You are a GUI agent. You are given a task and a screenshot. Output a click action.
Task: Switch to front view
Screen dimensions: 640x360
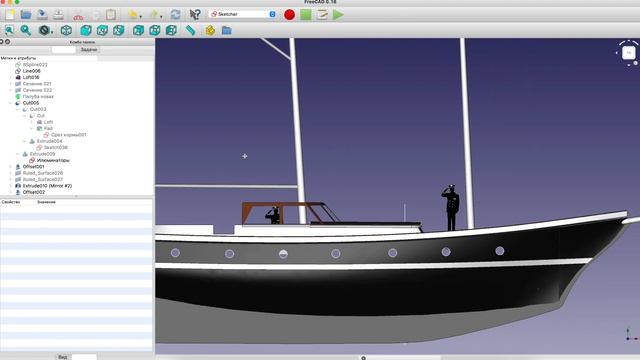tap(86, 30)
